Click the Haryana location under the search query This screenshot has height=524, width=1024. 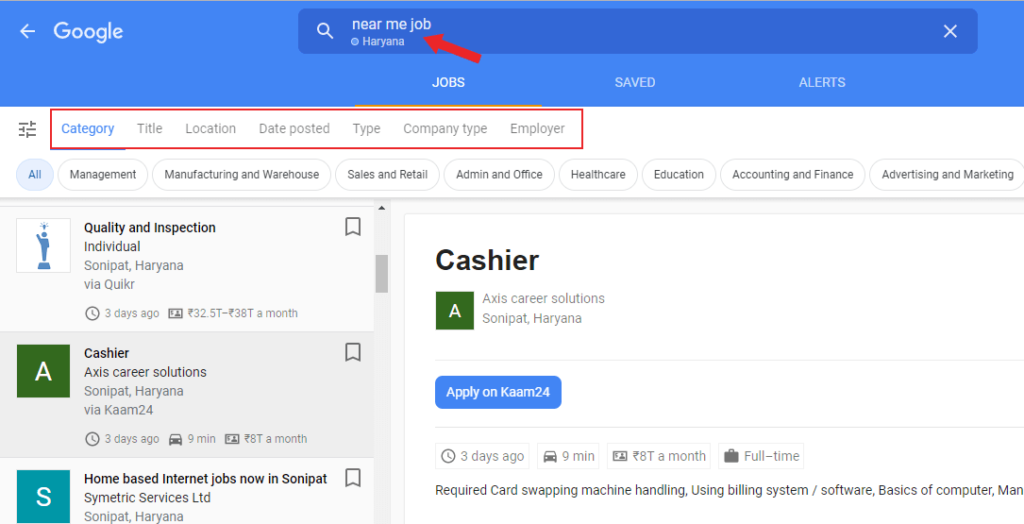pyautogui.click(x=379, y=41)
